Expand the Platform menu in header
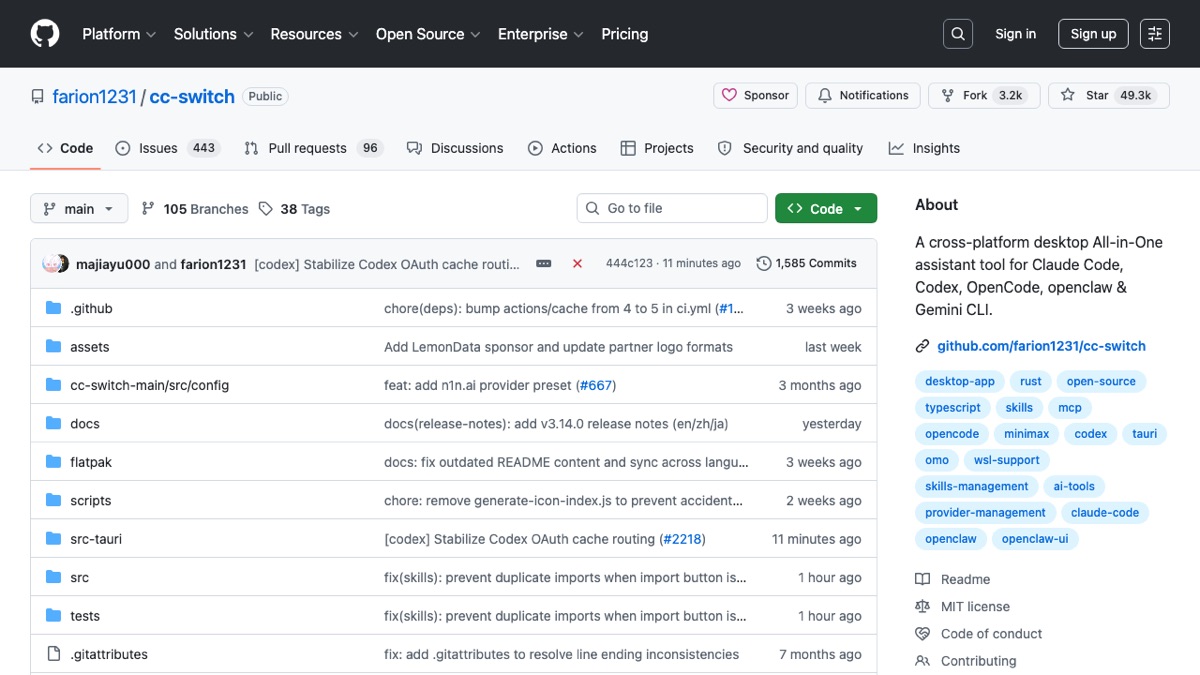 click(x=119, y=34)
